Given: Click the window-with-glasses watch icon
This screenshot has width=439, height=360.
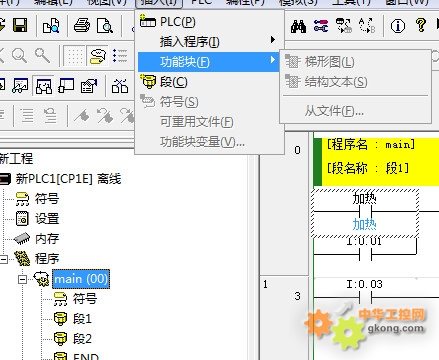Looking at the screenshot, I should (20, 86).
